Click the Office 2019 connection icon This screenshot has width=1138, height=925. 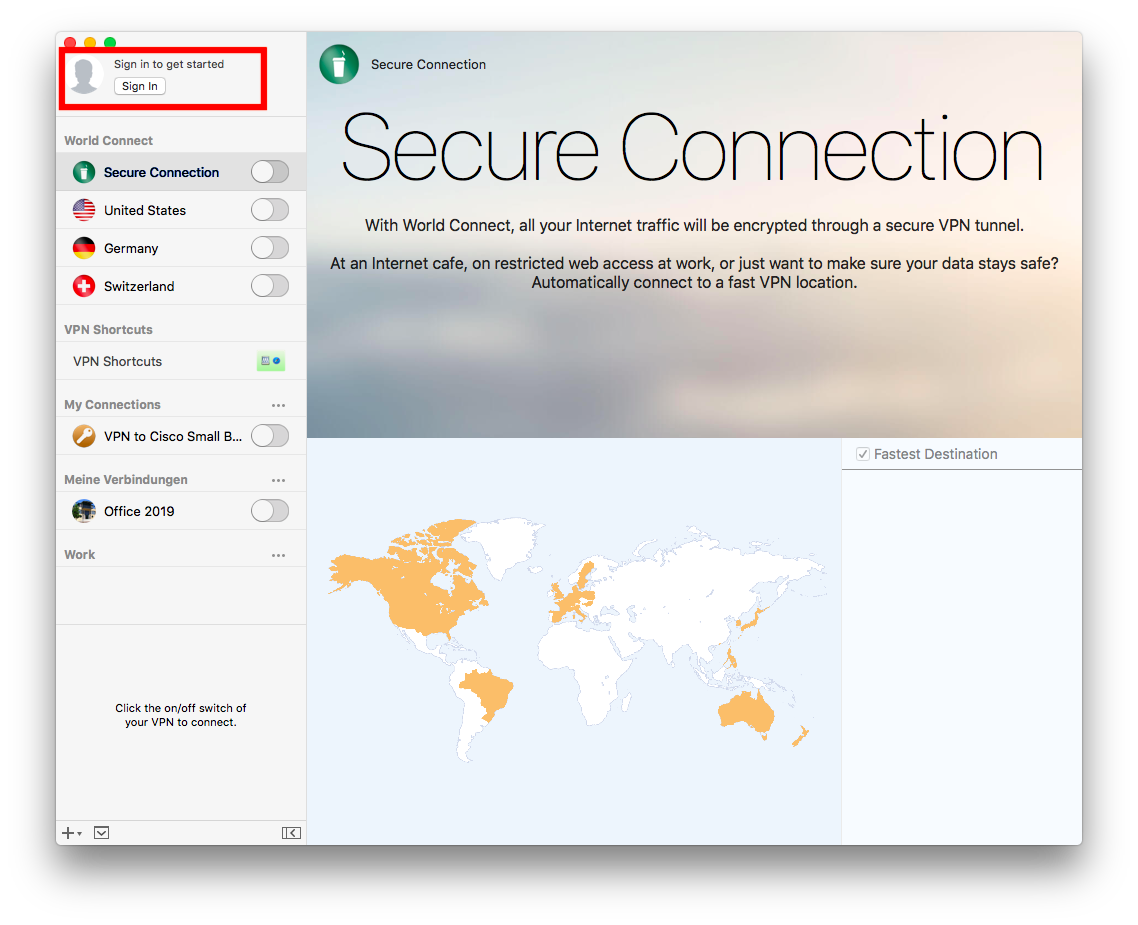point(84,511)
